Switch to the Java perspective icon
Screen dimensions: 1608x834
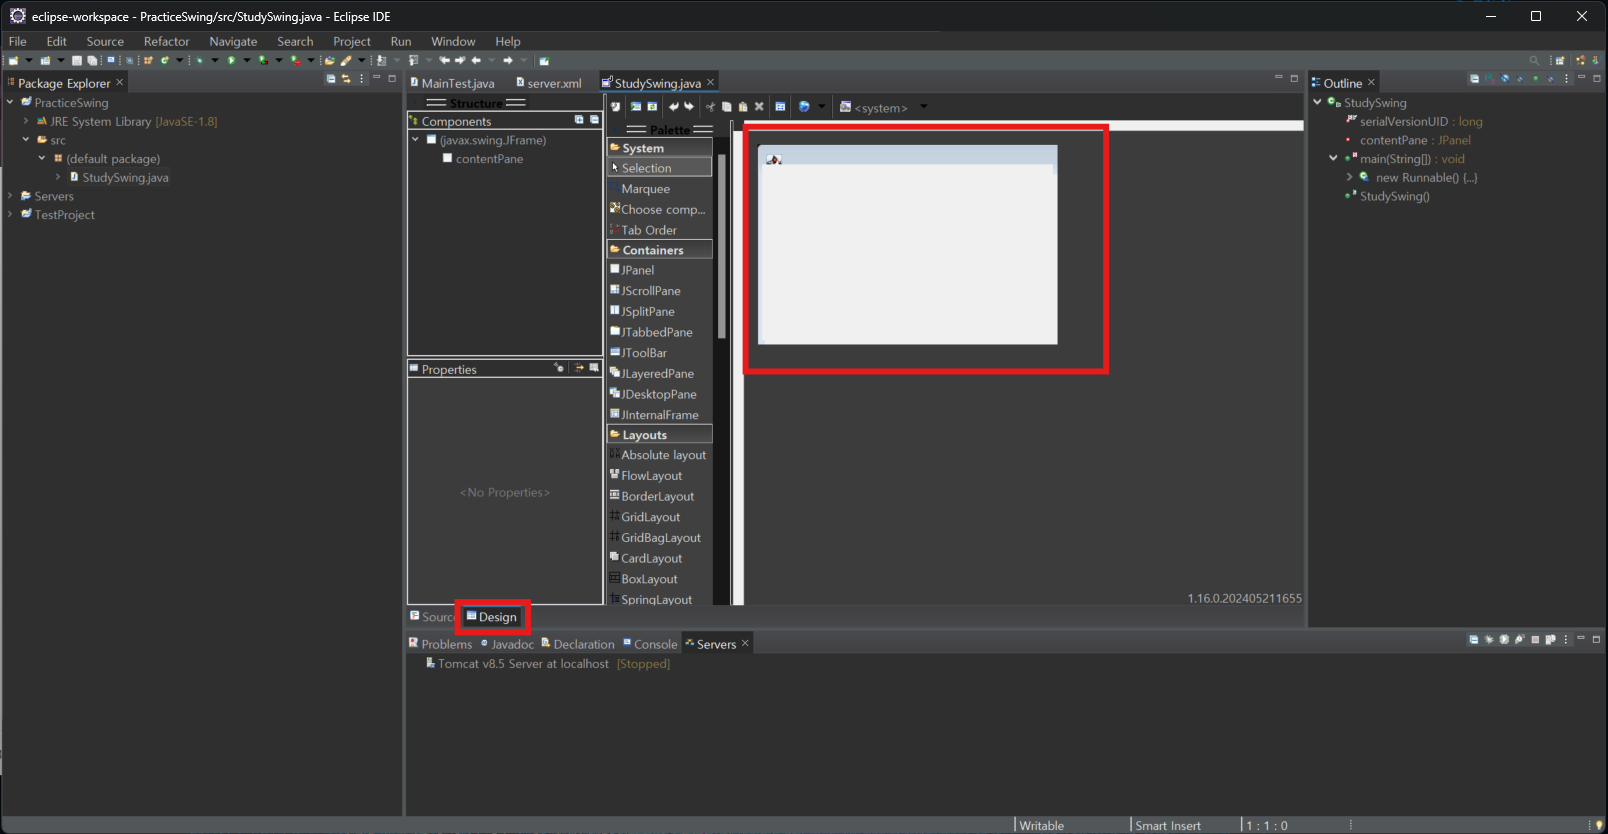point(1597,60)
